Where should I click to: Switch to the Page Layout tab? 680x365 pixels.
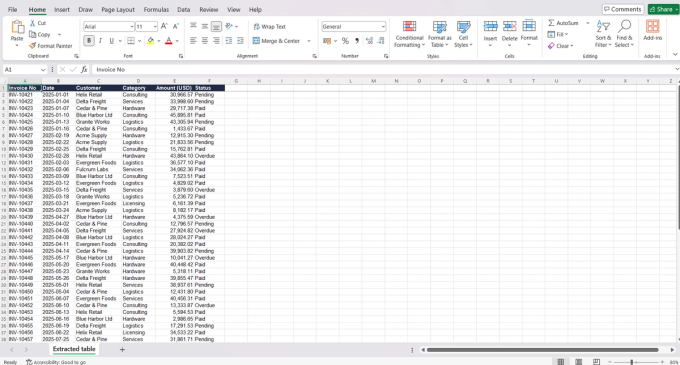pyautogui.click(x=118, y=10)
